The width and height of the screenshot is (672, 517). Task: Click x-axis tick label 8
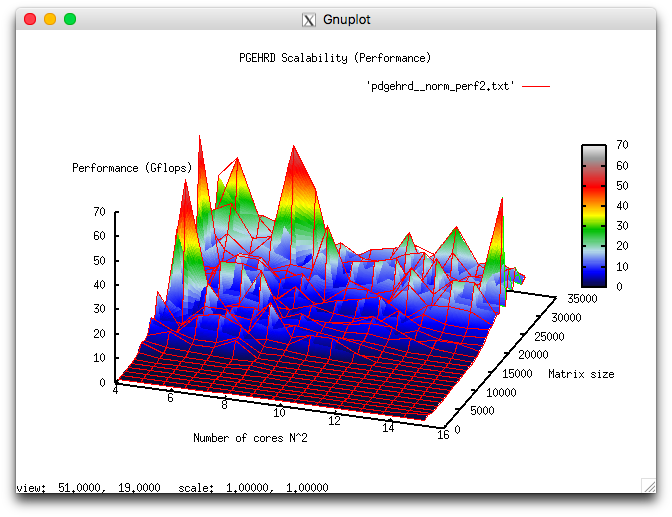point(224,405)
